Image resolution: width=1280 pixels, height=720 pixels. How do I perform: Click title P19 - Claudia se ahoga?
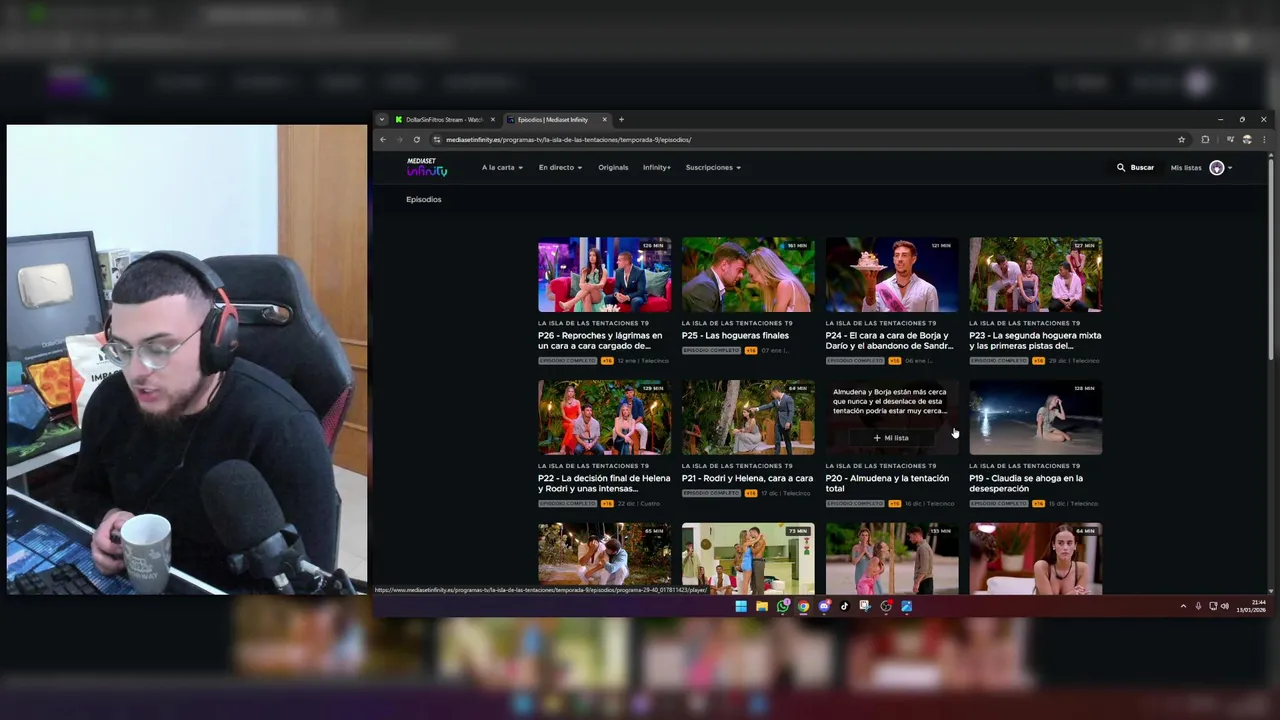point(1026,484)
